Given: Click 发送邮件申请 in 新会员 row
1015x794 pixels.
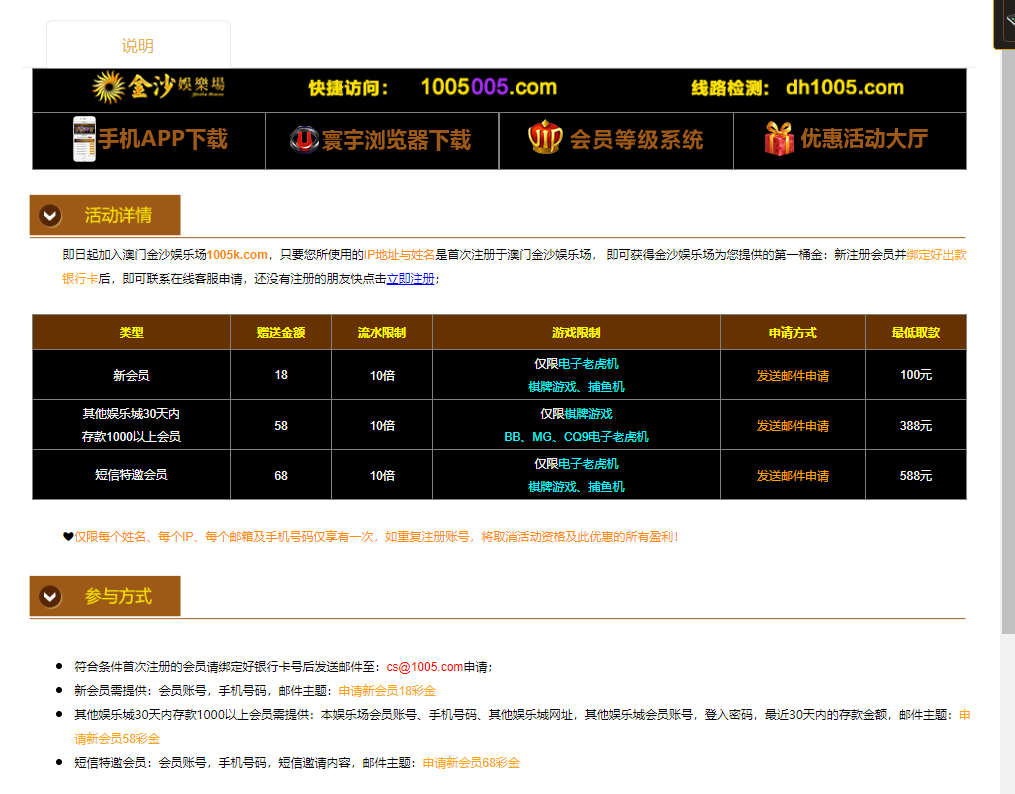Looking at the screenshot, I should point(792,375).
